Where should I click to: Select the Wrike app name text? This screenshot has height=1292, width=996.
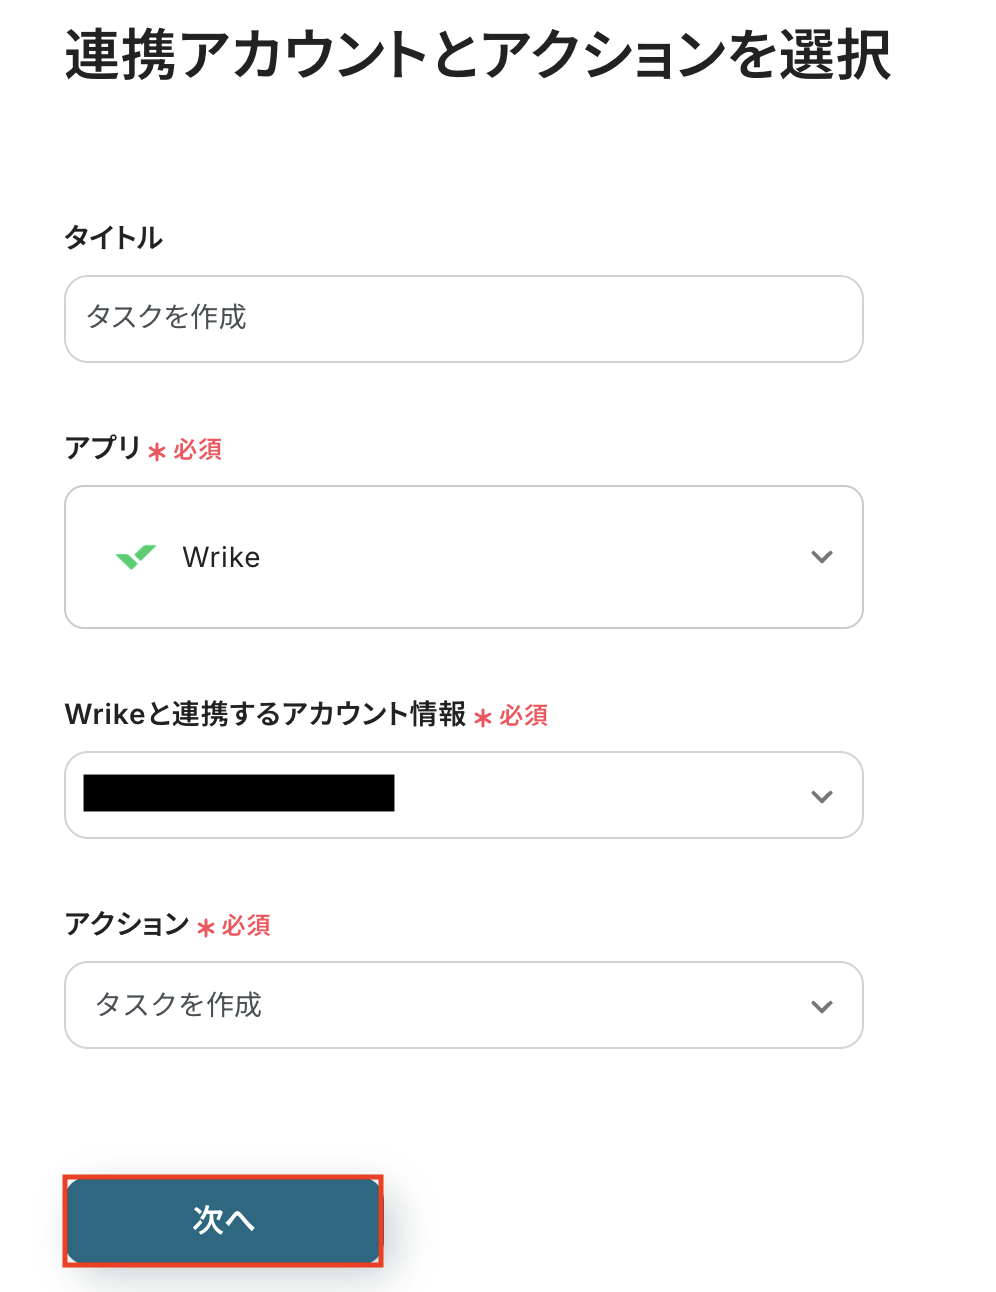(x=221, y=557)
